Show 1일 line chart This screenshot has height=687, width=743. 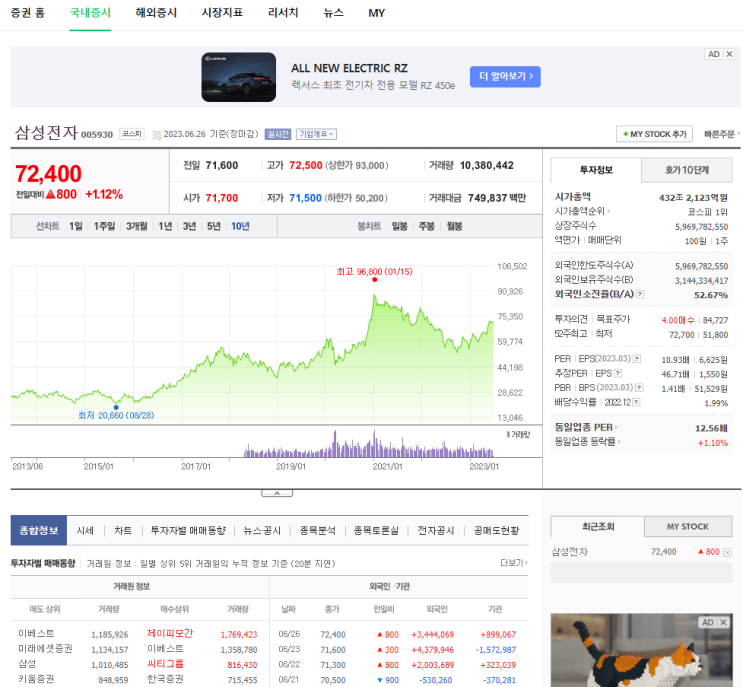76,226
